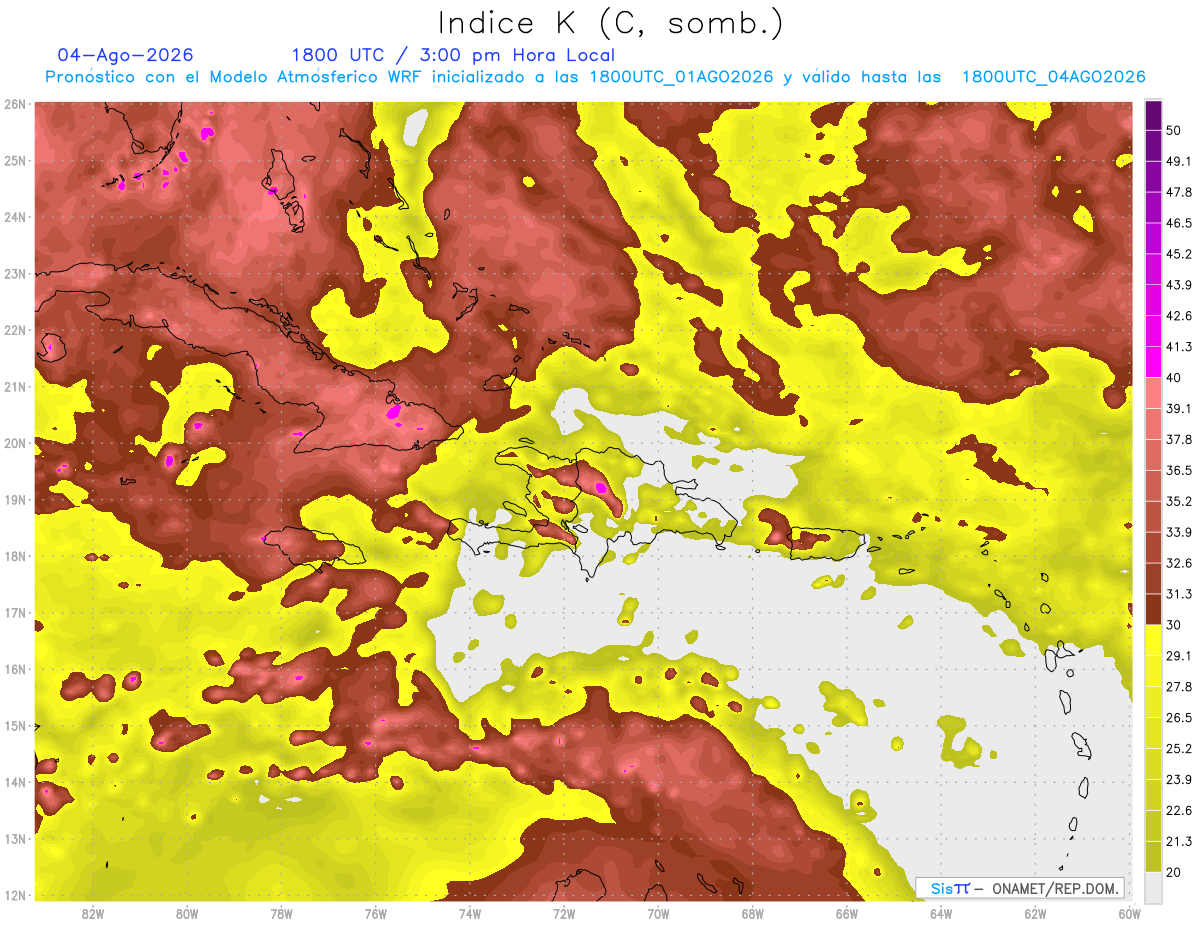Click the '76W' longitude label

tap(375, 914)
